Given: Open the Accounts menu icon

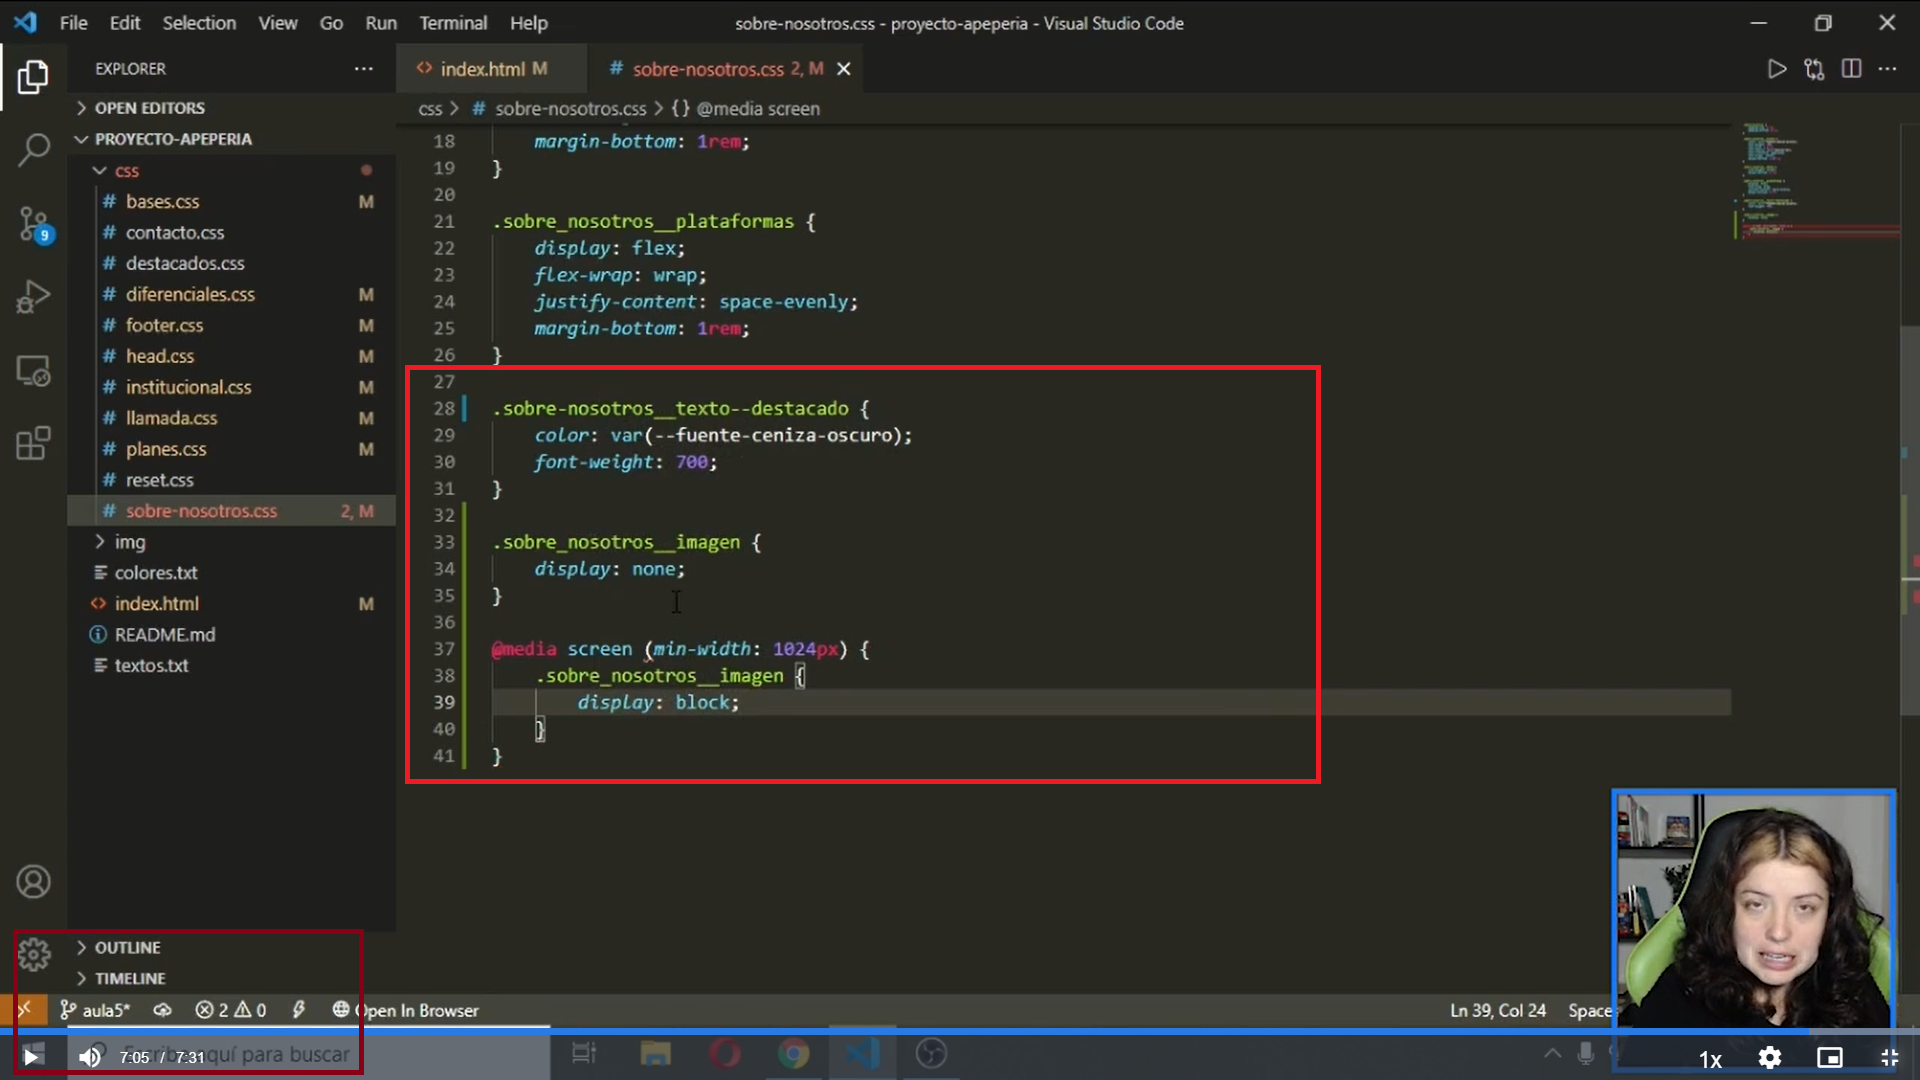Looking at the screenshot, I should pos(33,882).
